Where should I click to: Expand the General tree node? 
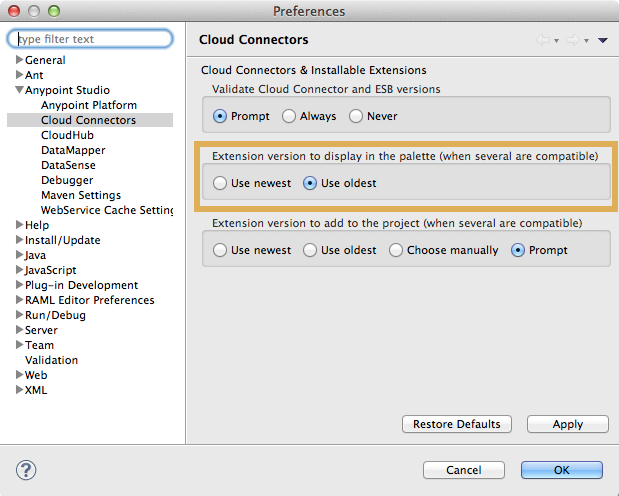click(19, 60)
